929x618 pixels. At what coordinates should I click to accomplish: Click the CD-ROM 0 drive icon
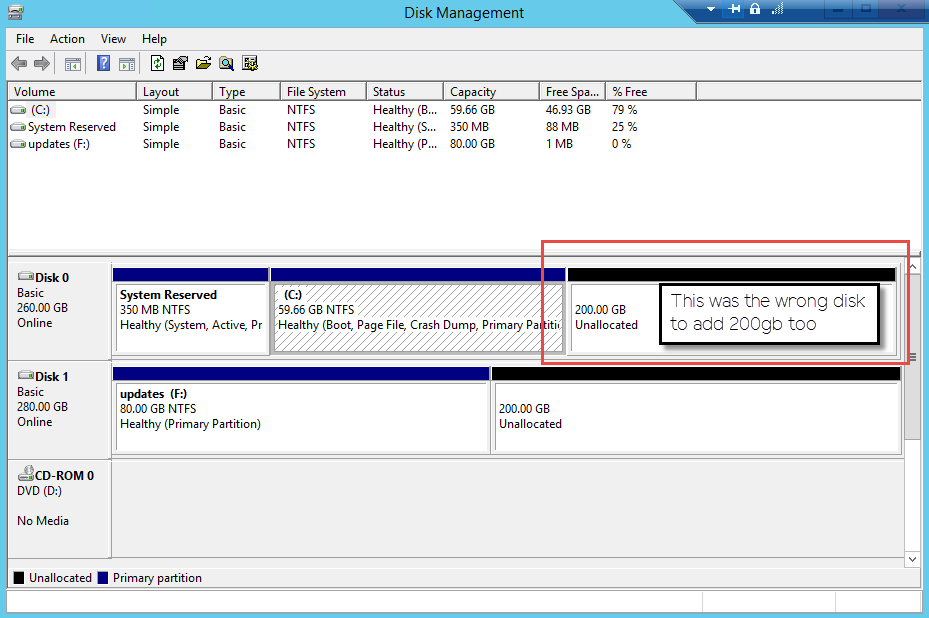click(x=25, y=473)
